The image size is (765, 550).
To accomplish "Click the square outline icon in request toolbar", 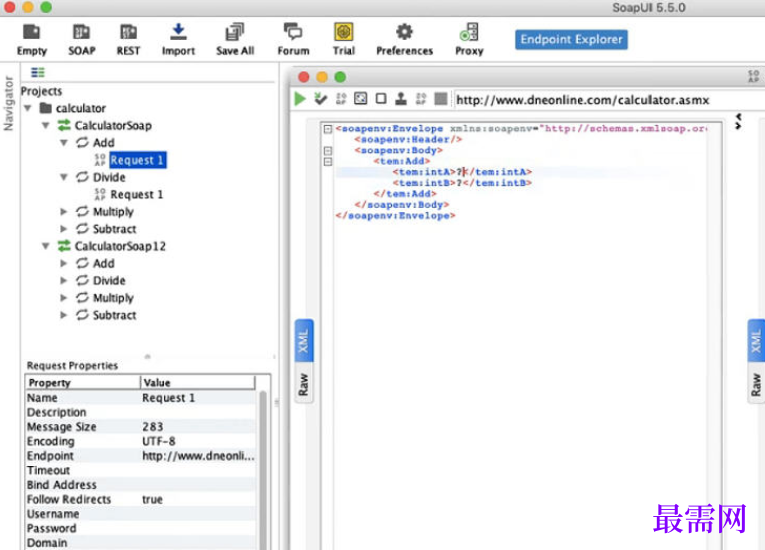I will click(381, 99).
